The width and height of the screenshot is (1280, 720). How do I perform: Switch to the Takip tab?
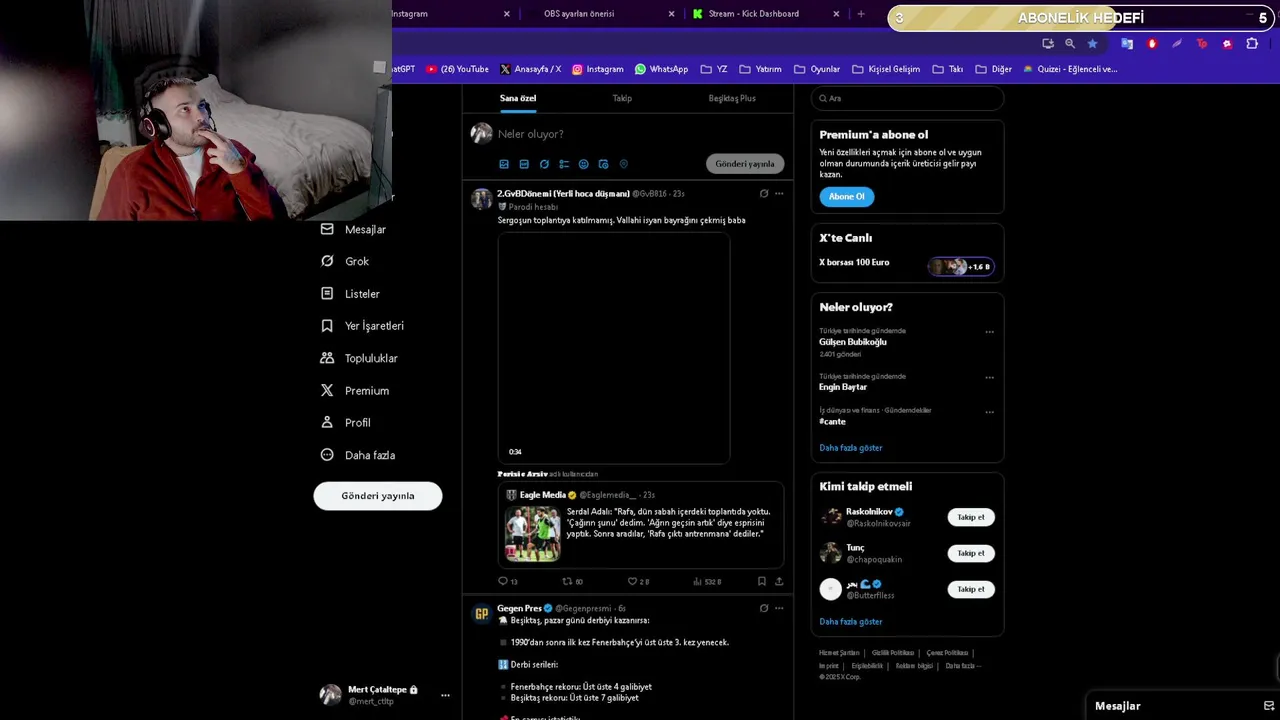(x=622, y=98)
